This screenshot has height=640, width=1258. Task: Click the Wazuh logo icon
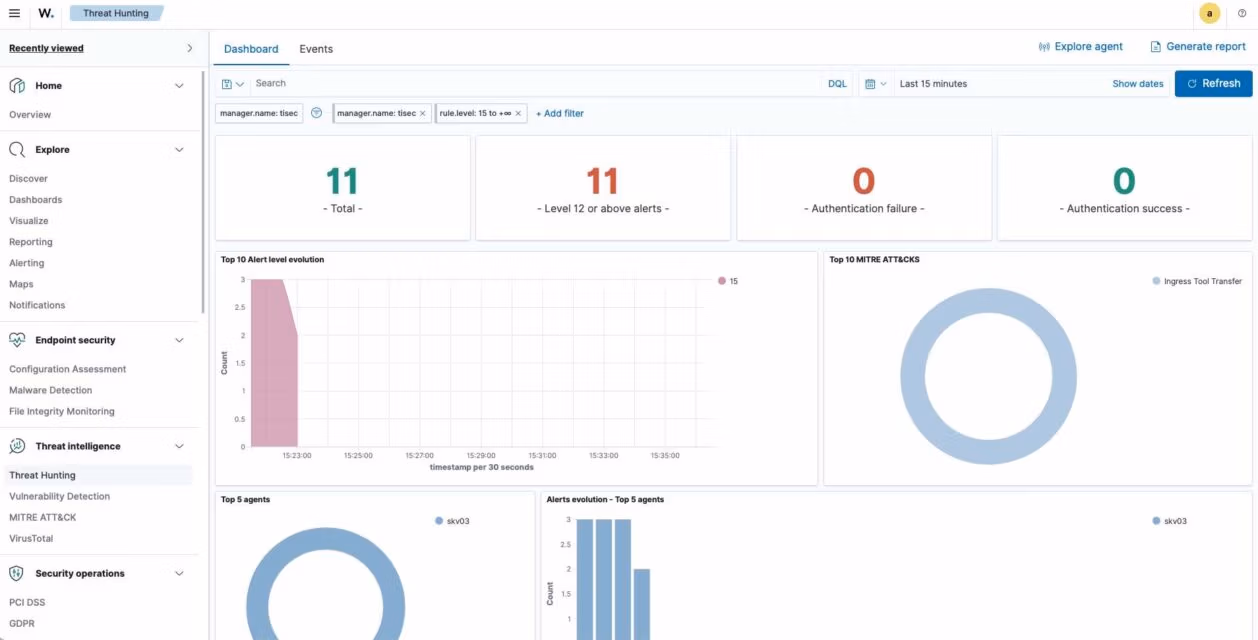click(46, 13)
